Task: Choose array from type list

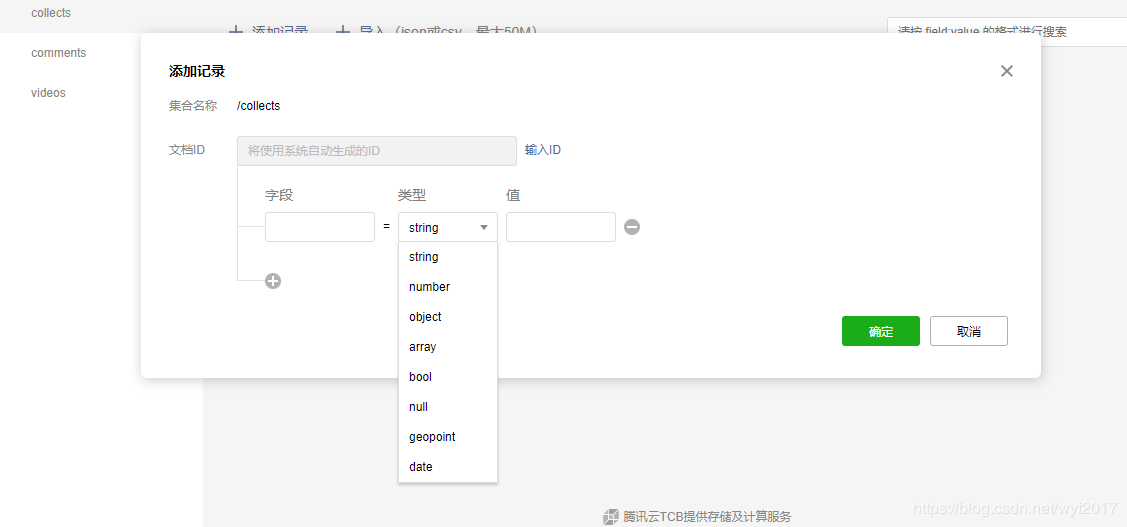Action: 448,347
